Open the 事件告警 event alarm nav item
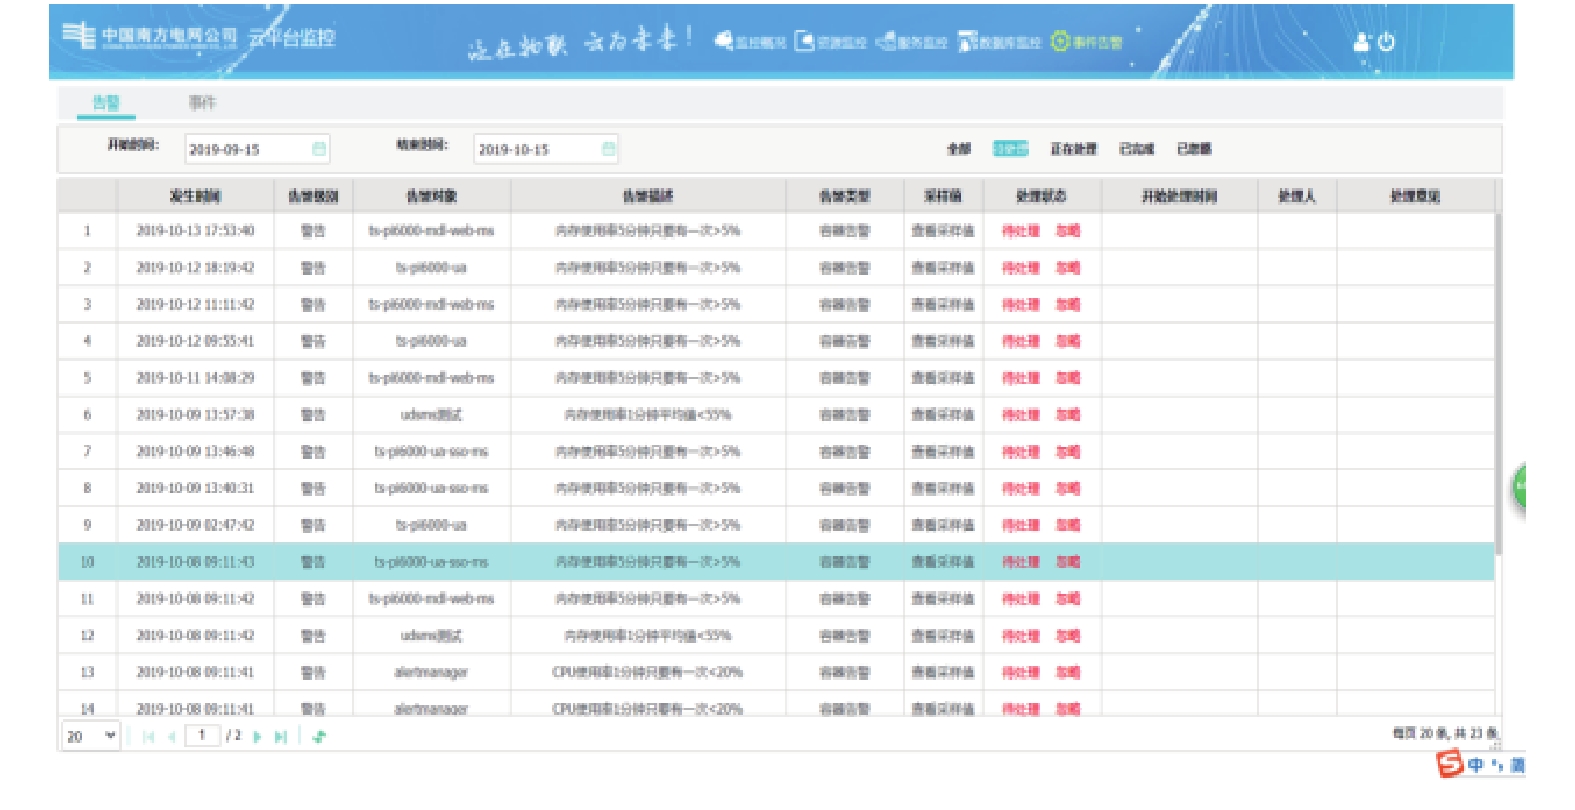Viewport: 1575px width, 810px height. click(1087, 42)
